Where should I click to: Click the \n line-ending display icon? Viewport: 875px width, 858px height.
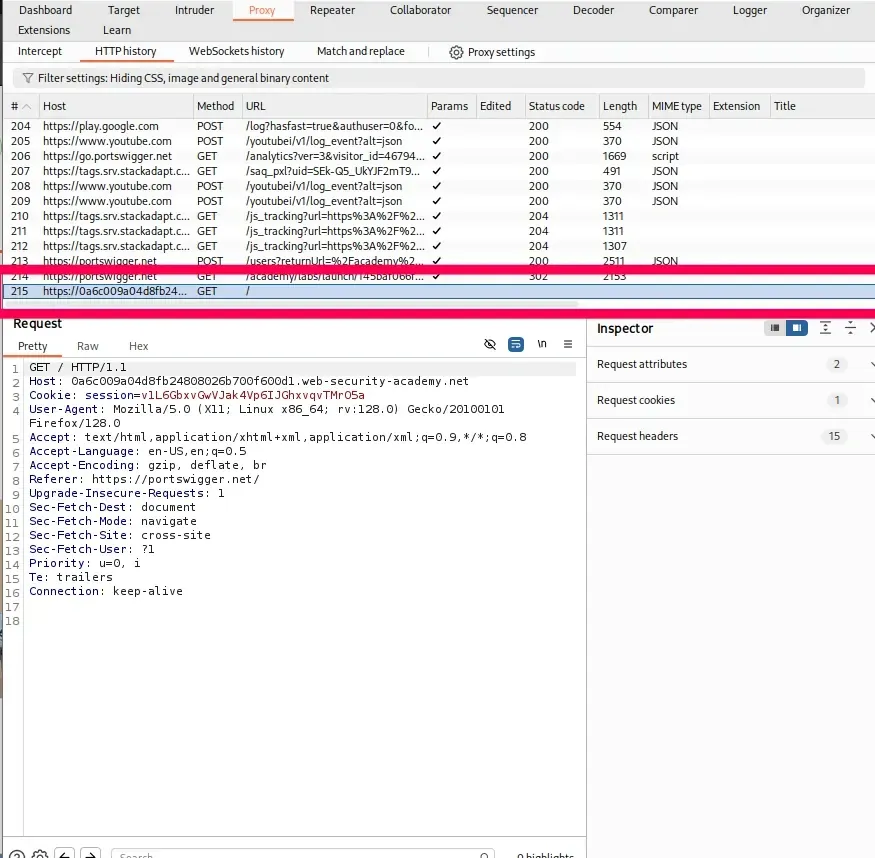coord(541,344)
